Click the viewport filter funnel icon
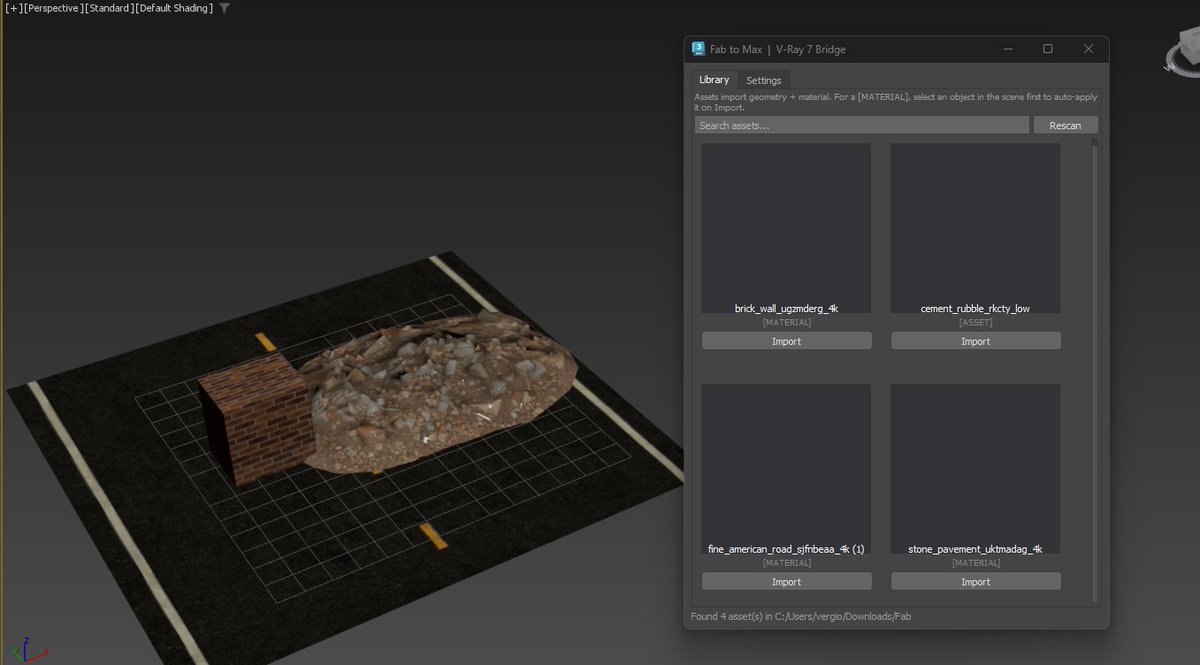The height and width of the screenshot is (665, 1200). (x=224, y=8)
